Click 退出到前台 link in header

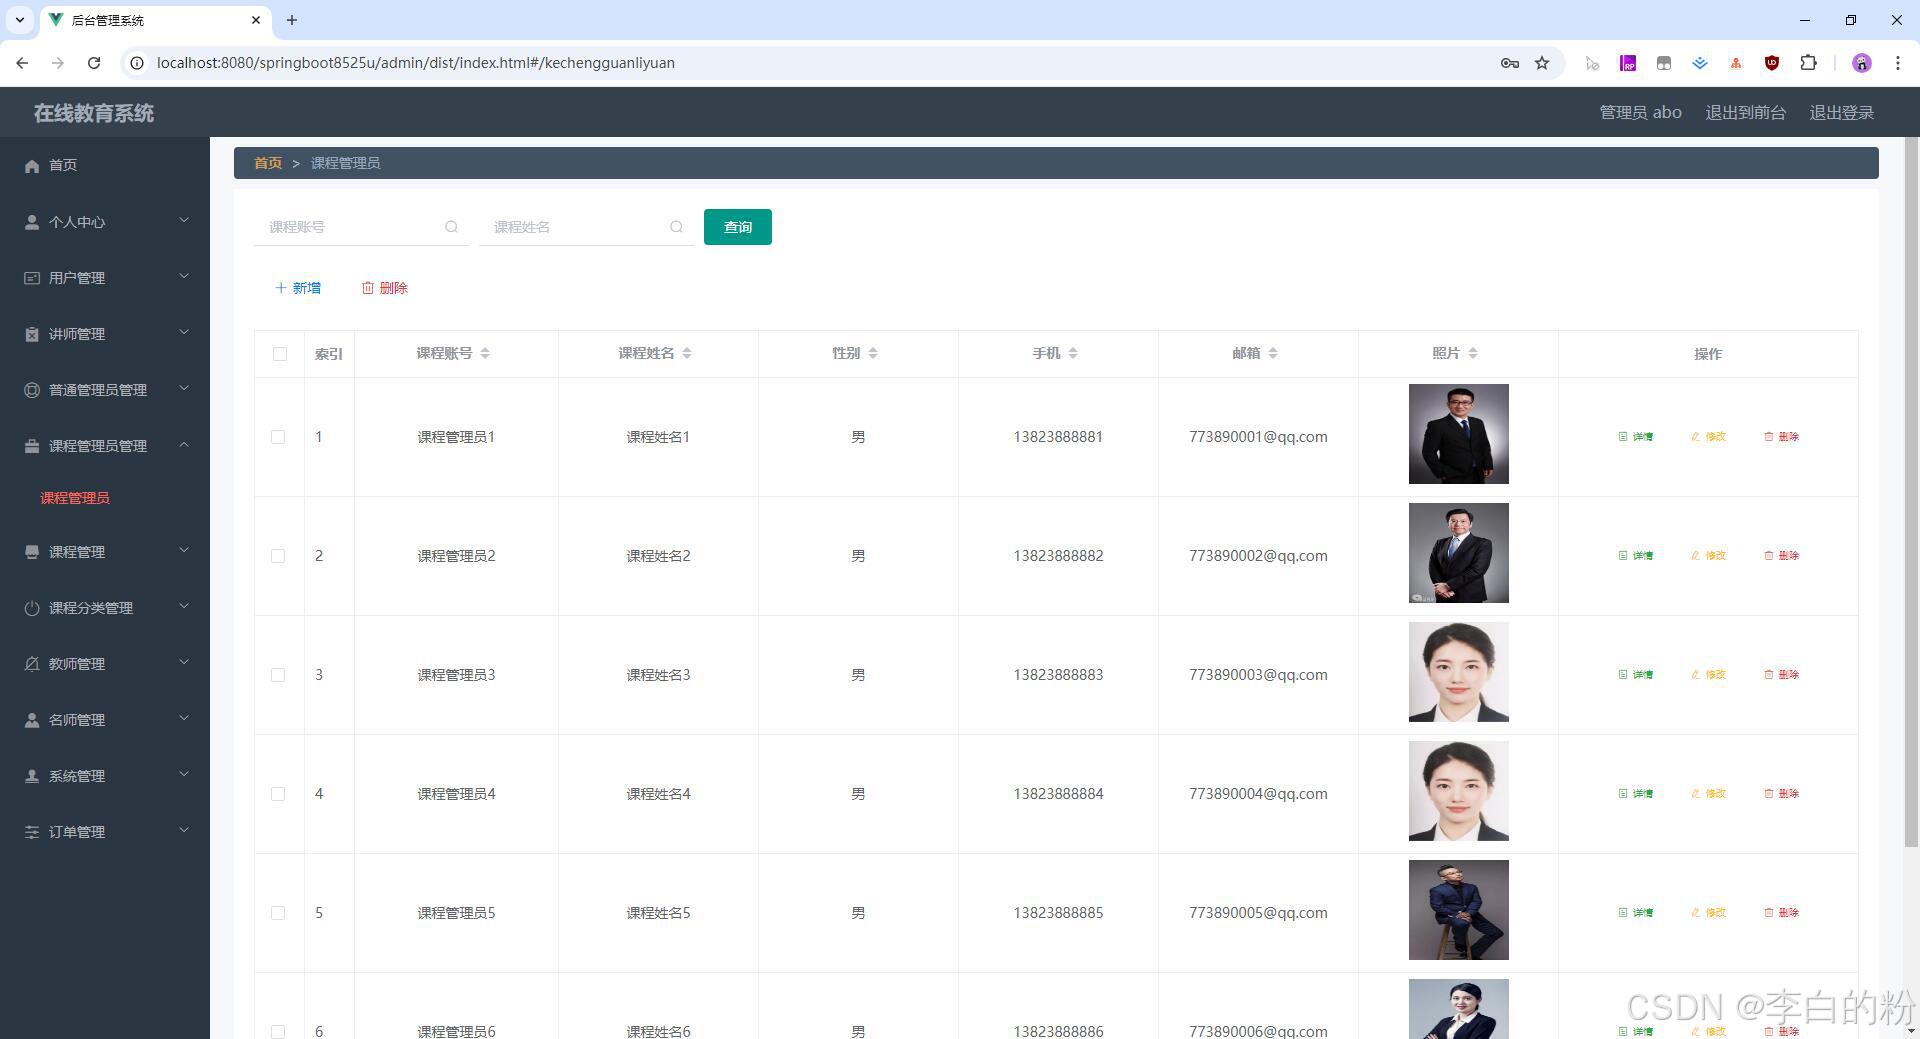[1745, 113]
